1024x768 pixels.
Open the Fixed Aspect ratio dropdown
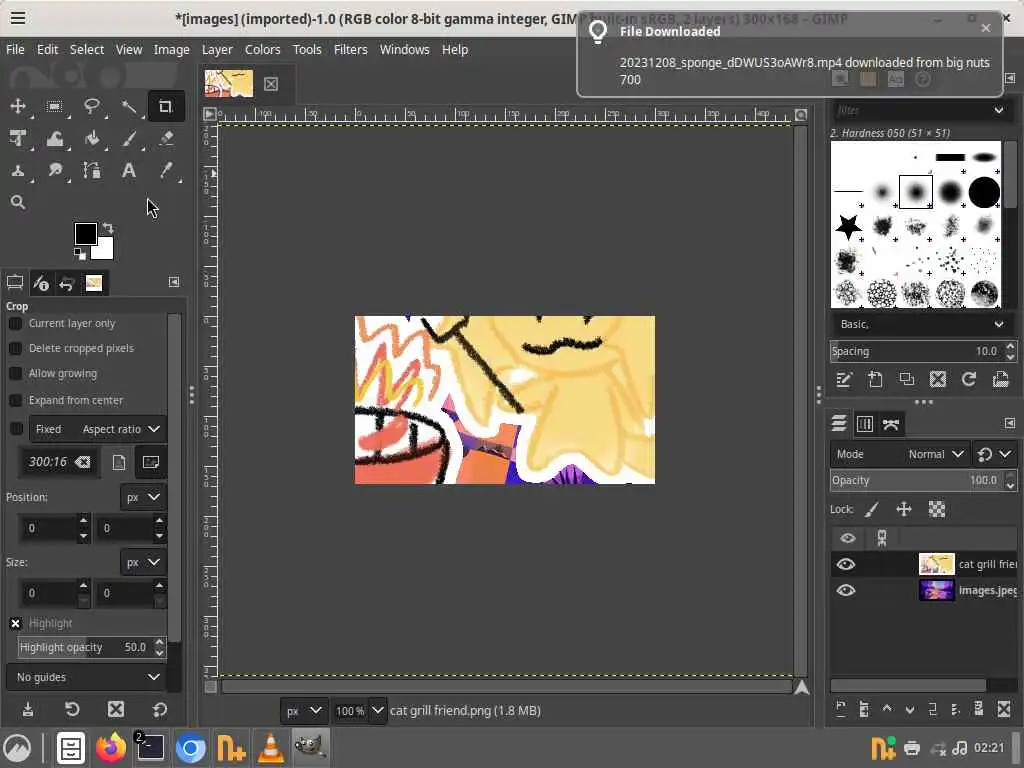click(x=98, y=429)
